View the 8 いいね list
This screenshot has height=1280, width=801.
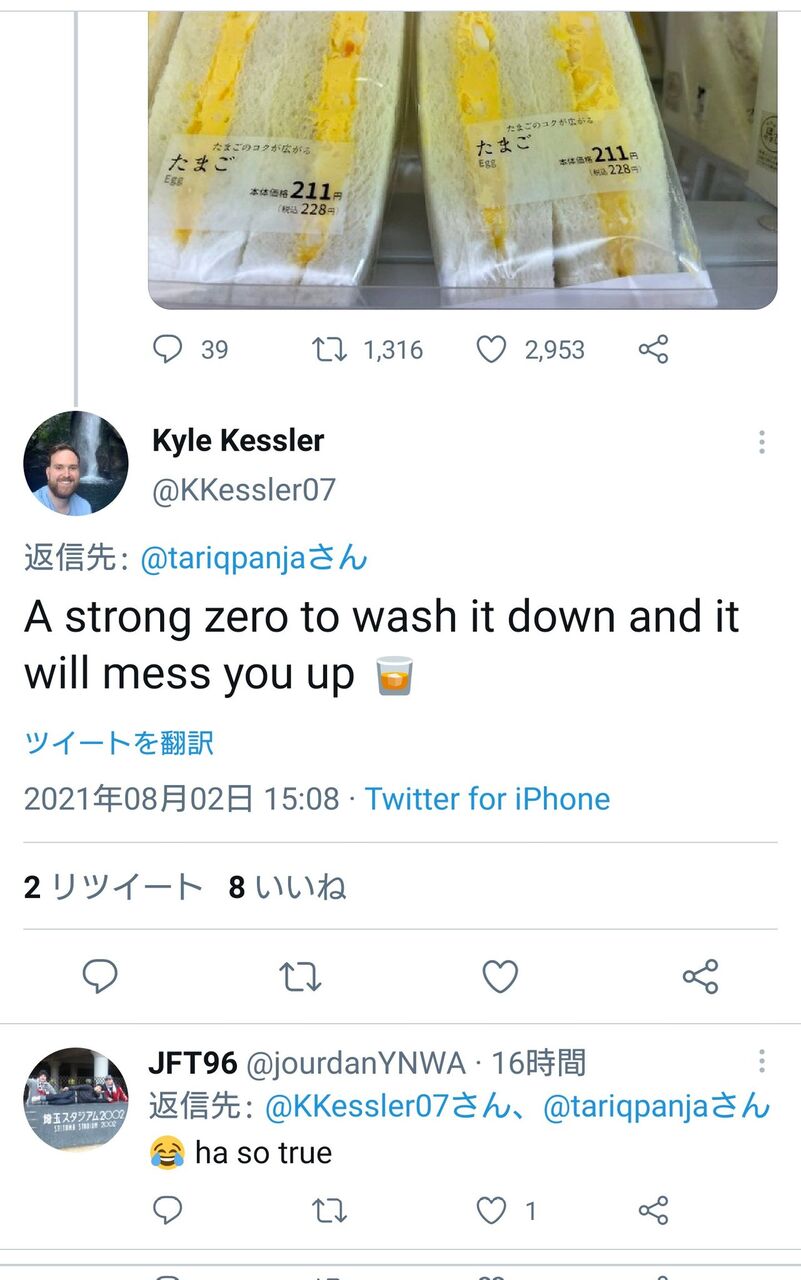click(x=287, y=887)
